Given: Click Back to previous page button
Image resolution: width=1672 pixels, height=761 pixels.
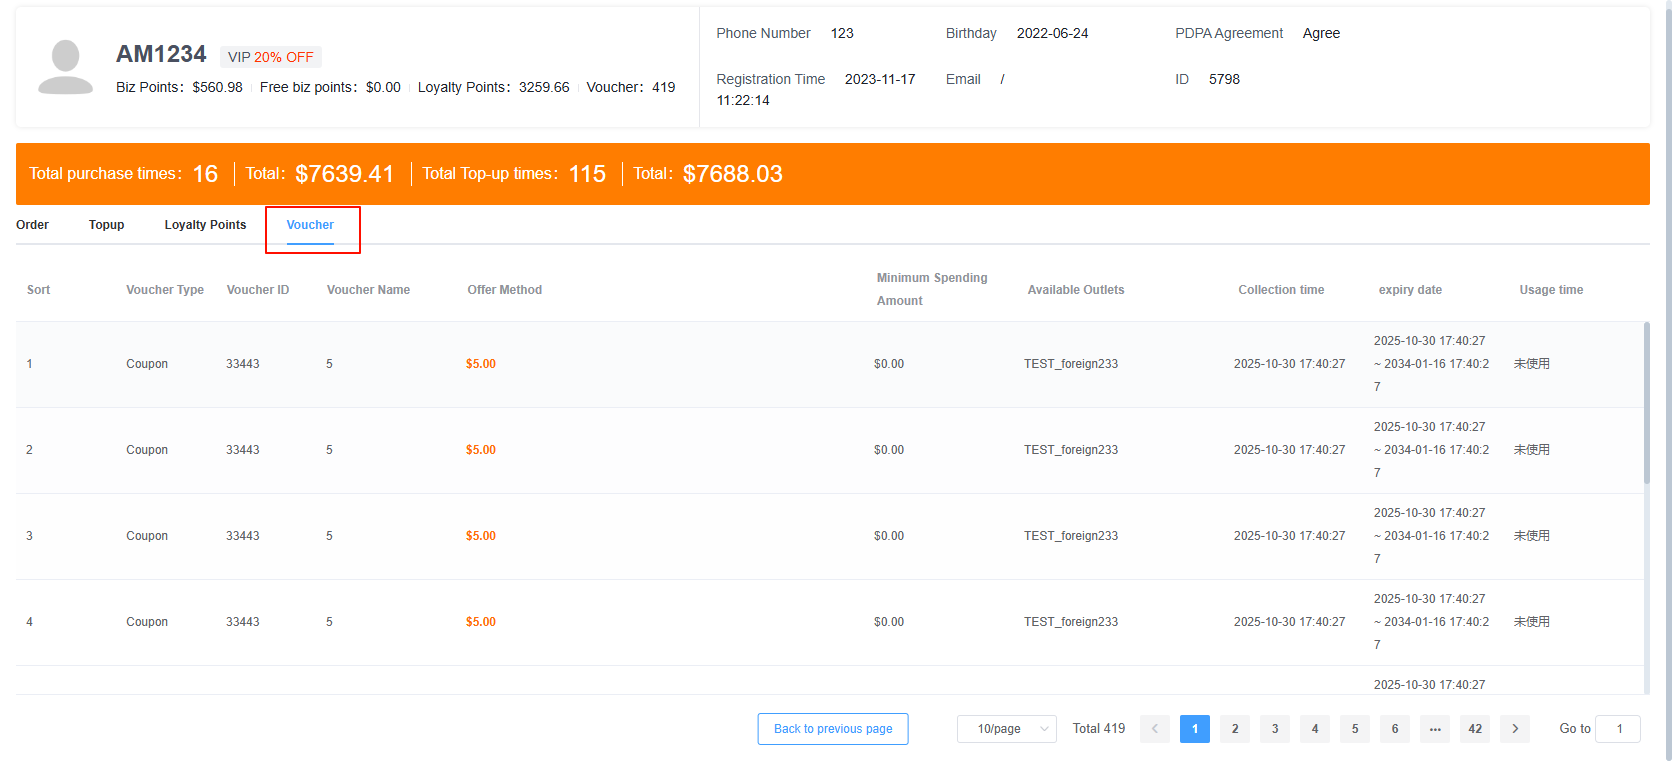Looking at the screenshot, I should click(832, 729).
